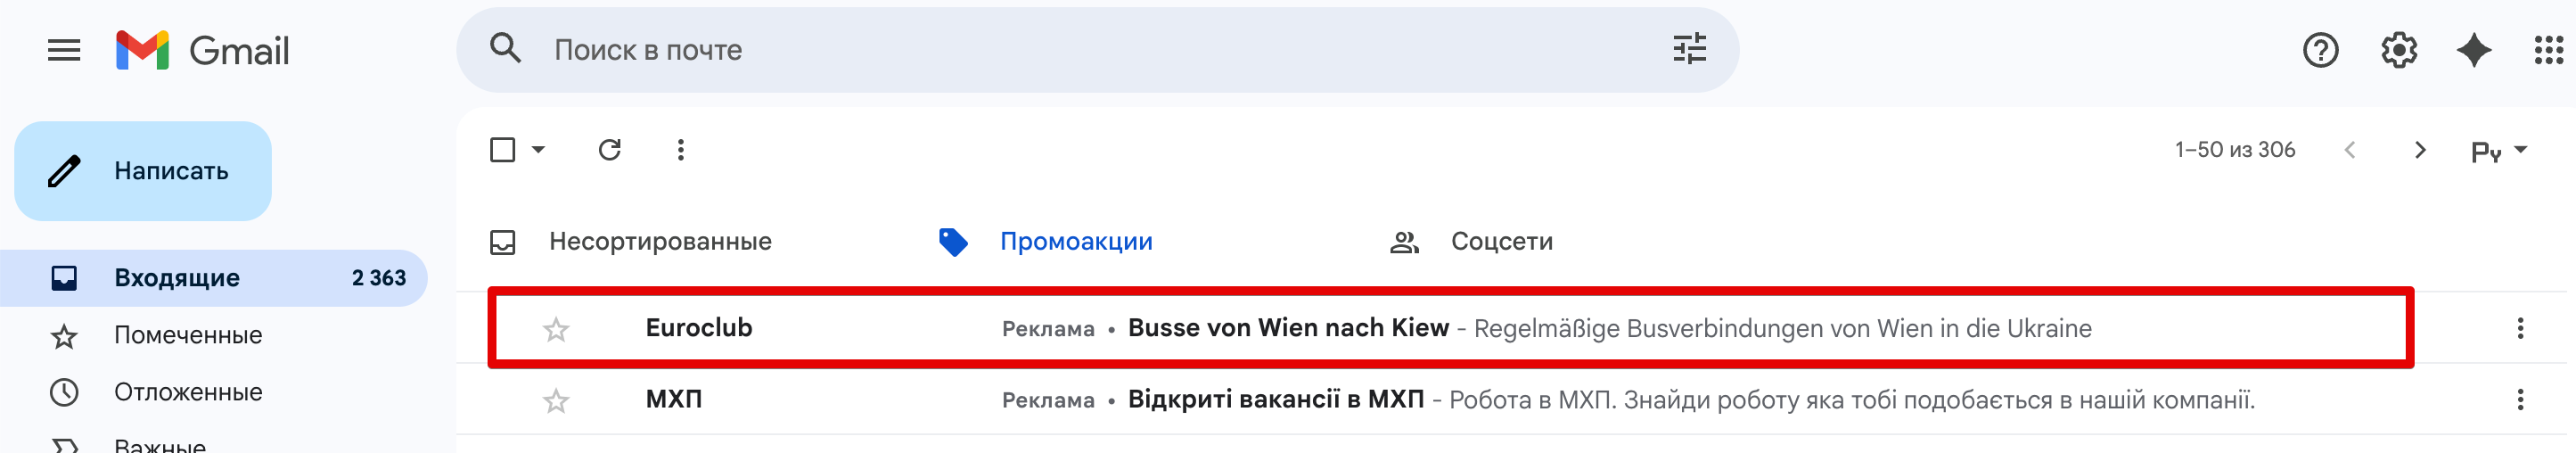Switch to the Несортированные tab
2576x453 pixels.
coord(631,242)
